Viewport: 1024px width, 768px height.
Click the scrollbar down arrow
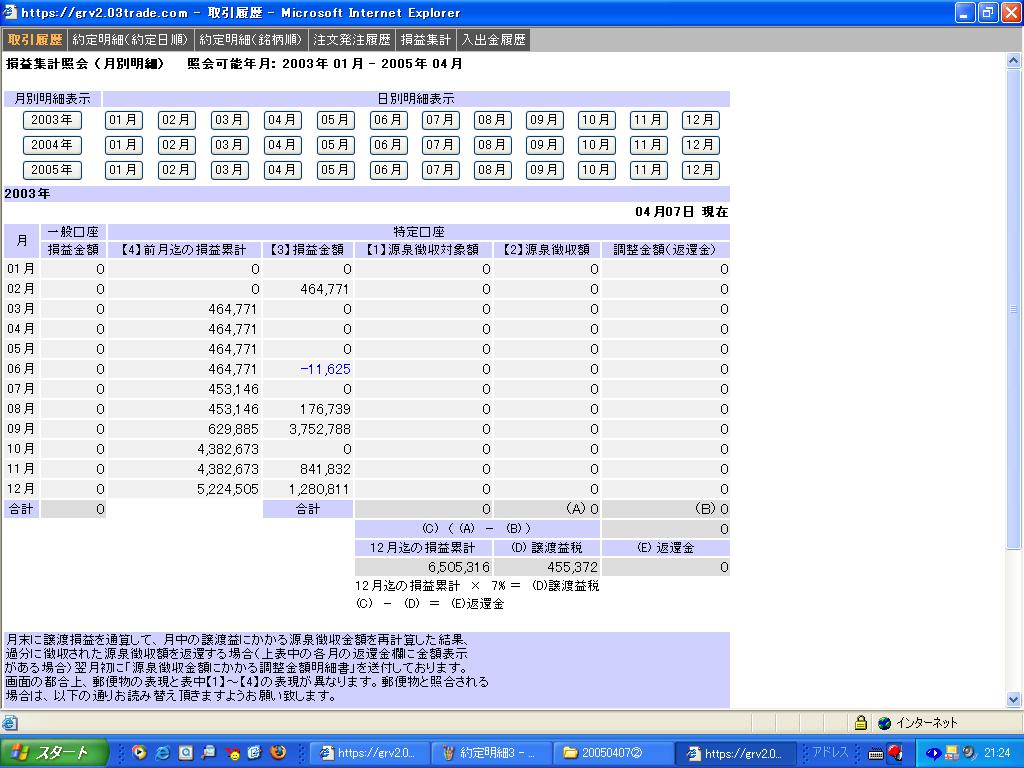[1014, 700]
